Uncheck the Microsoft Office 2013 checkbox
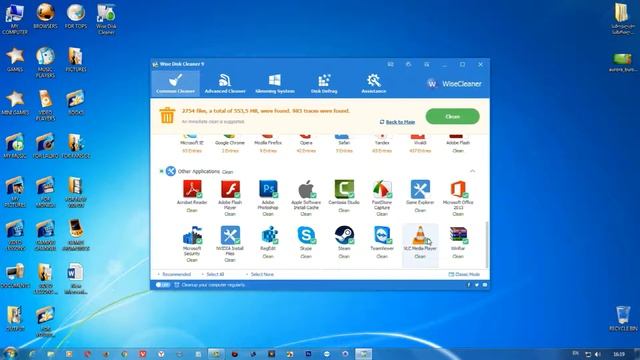This screenshot has height=360, width=640. 465,196
